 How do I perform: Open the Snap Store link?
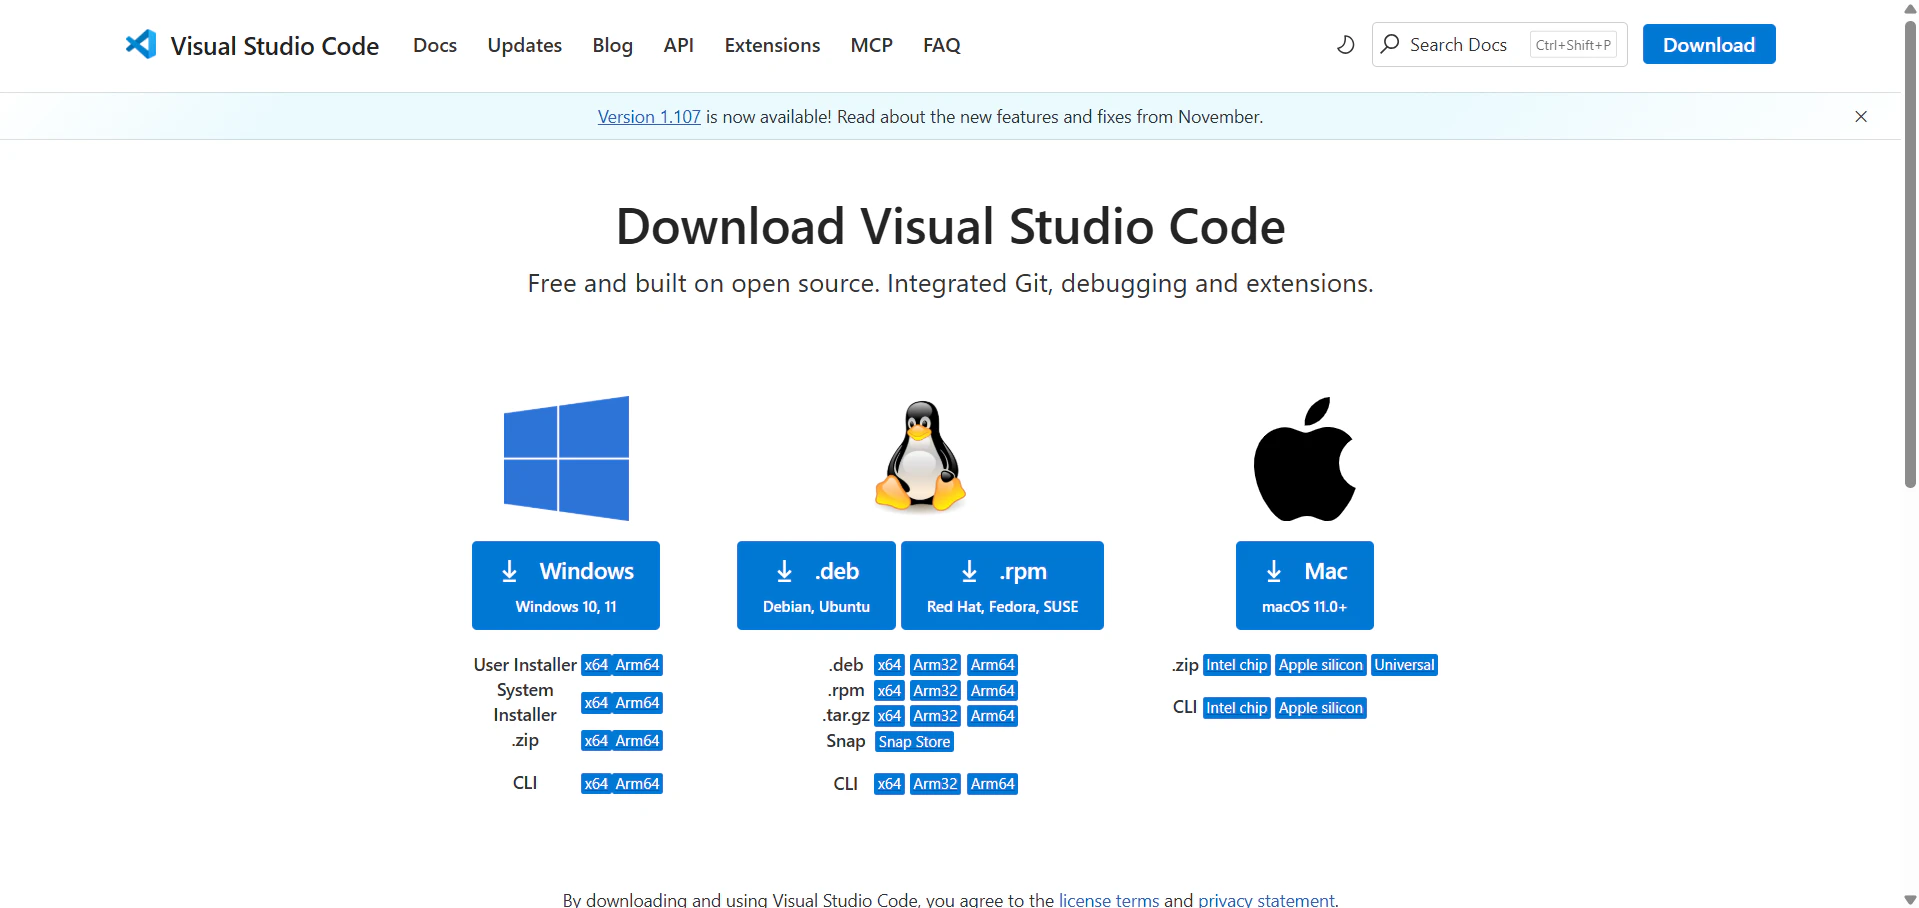click(x=914, y=742)
